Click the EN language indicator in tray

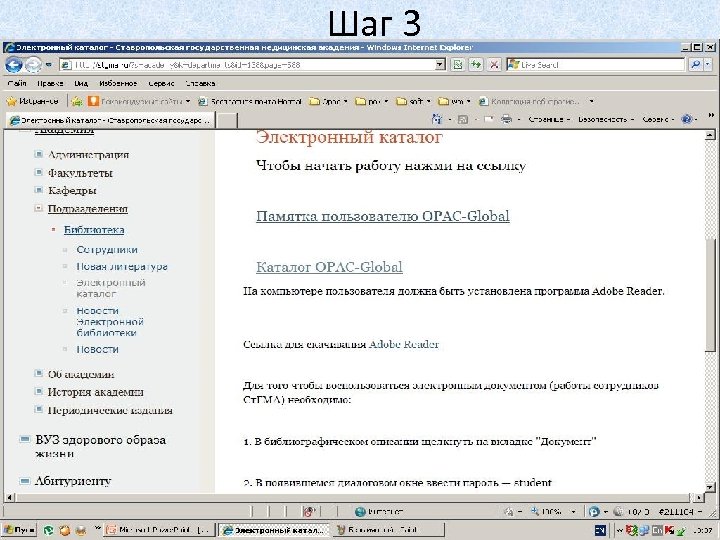point(600,530)
